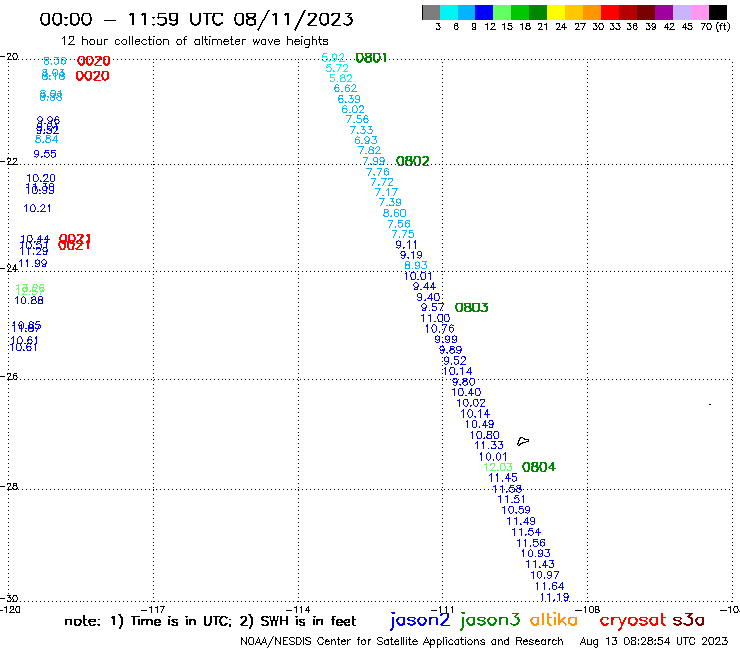
Task: Click the NOAA/NESDIS Center credit line
Action: [x=402, y=642]
